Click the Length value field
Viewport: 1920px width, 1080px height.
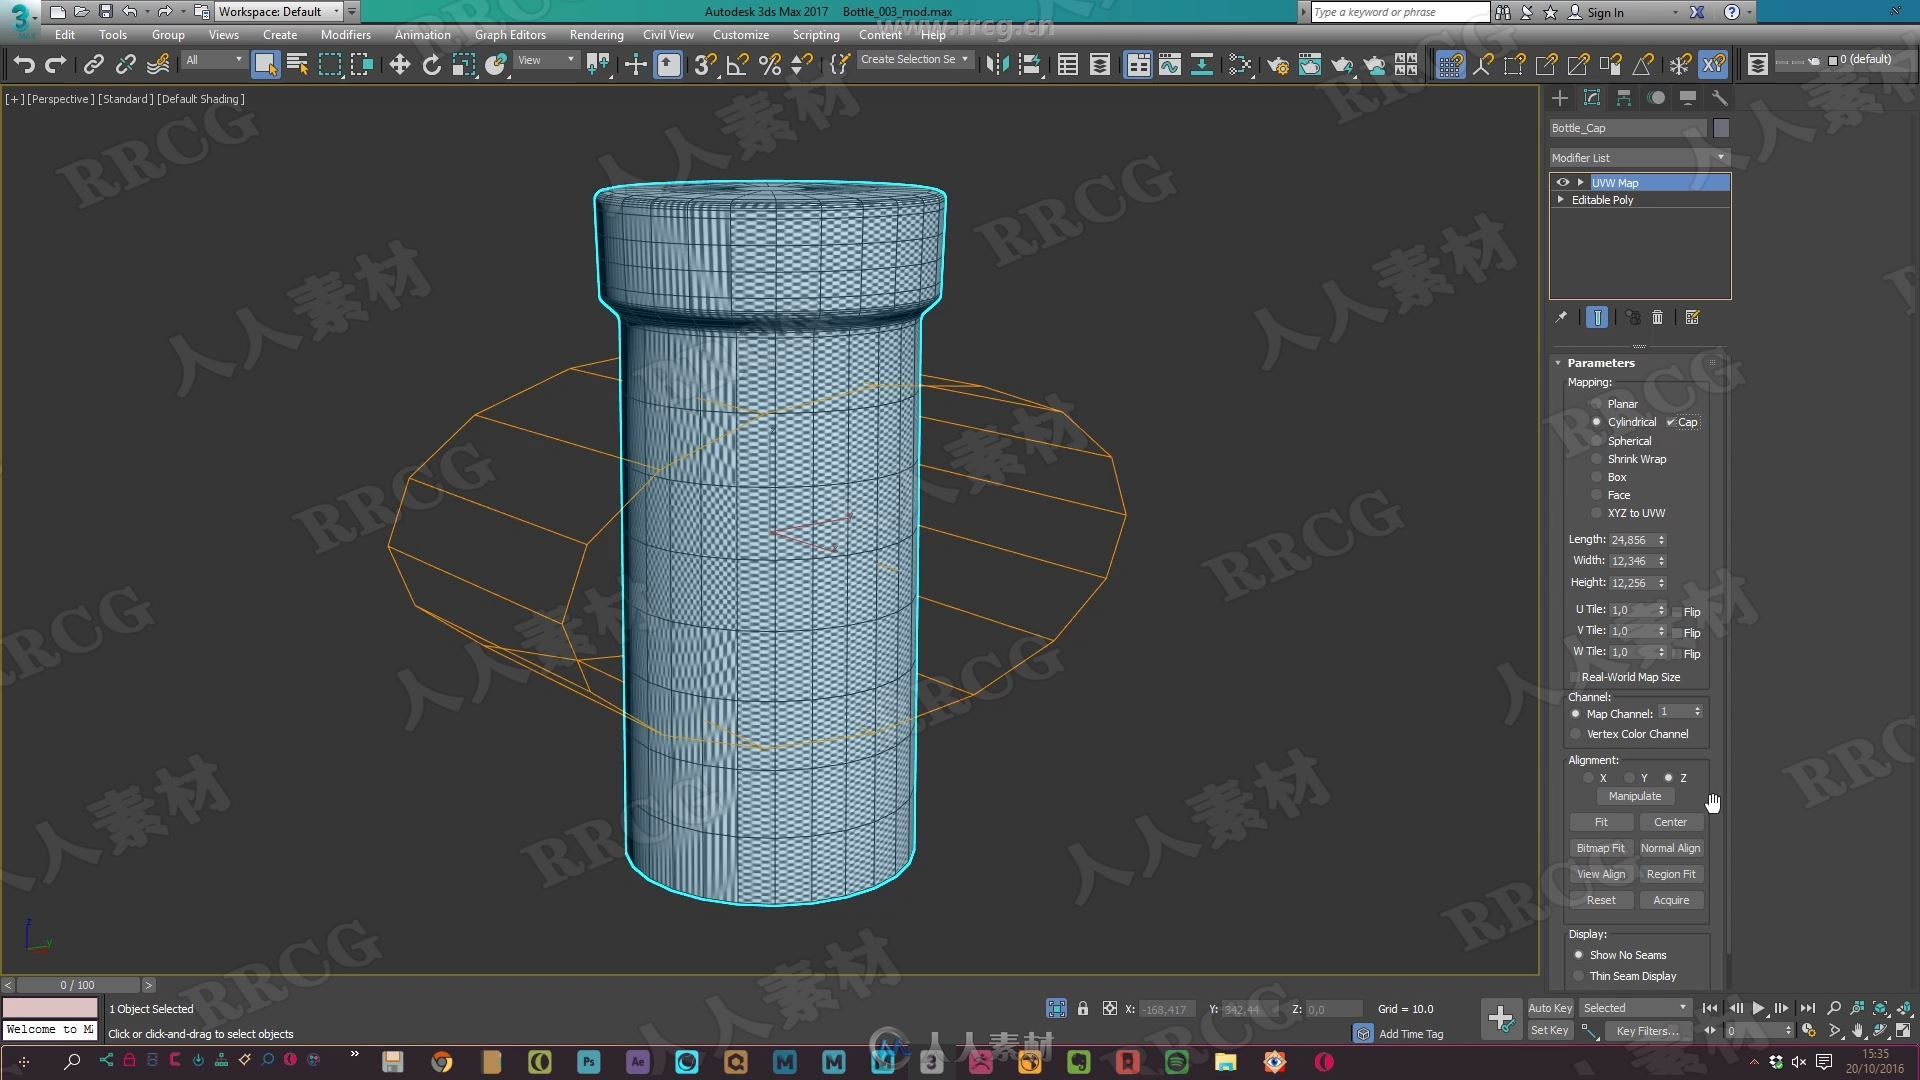pos(1631,540)
